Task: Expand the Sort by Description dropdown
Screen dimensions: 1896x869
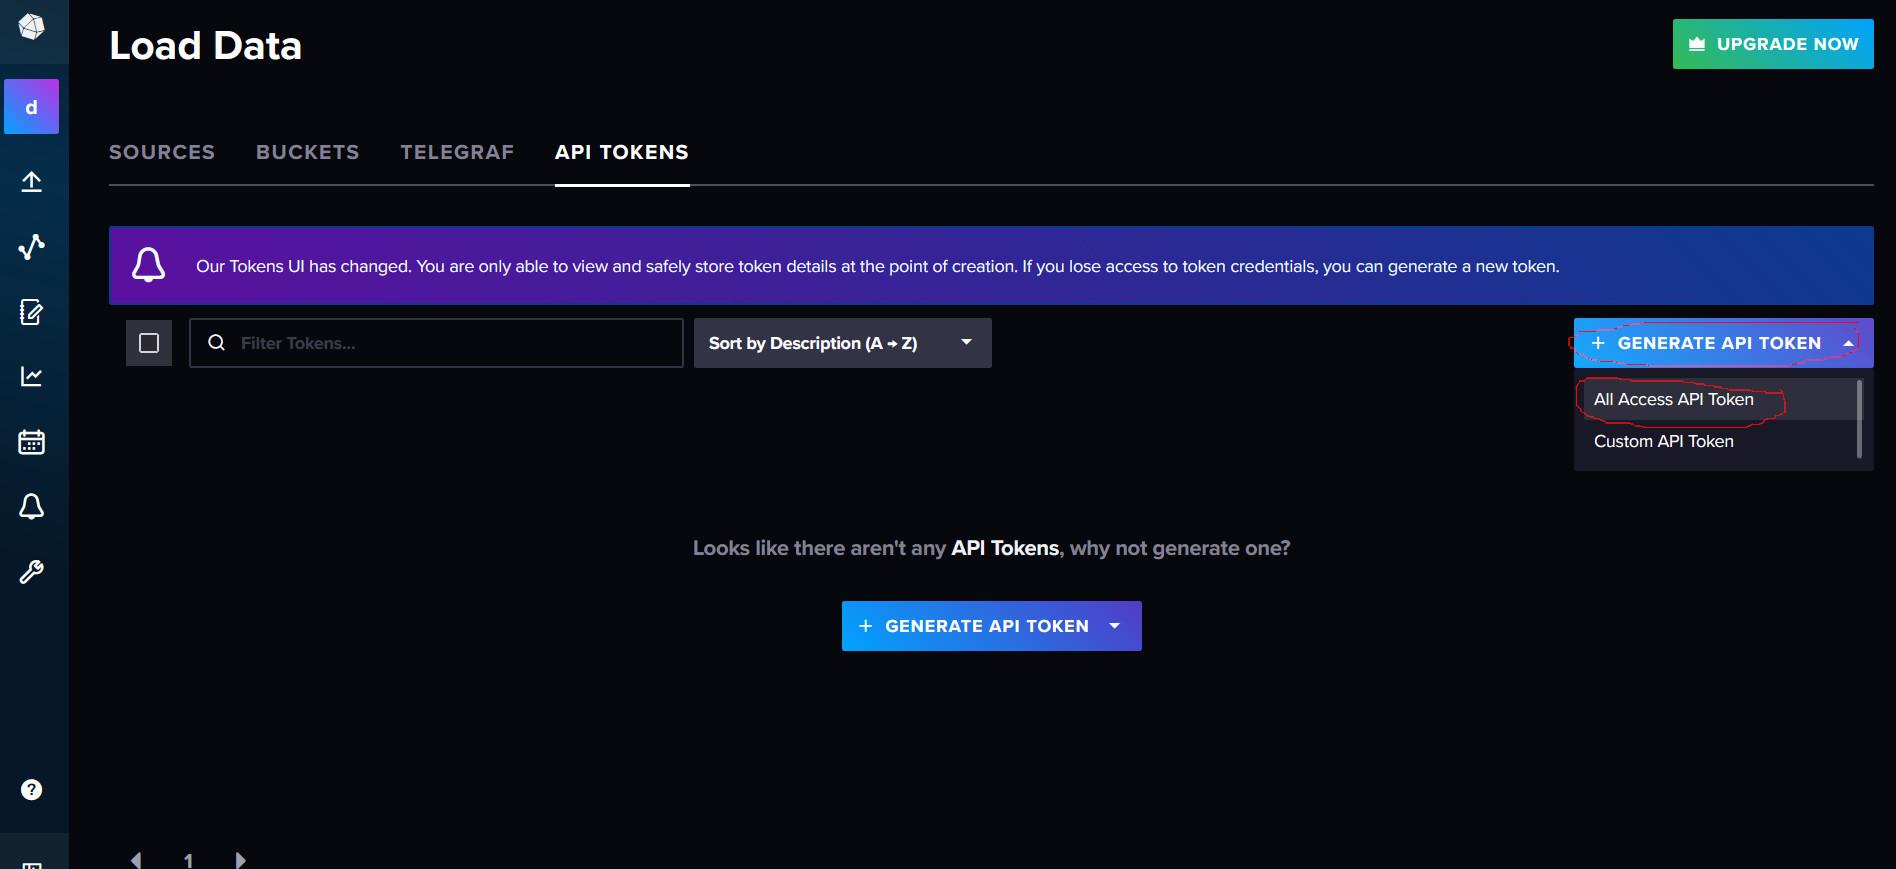Action: pos(842,343)
